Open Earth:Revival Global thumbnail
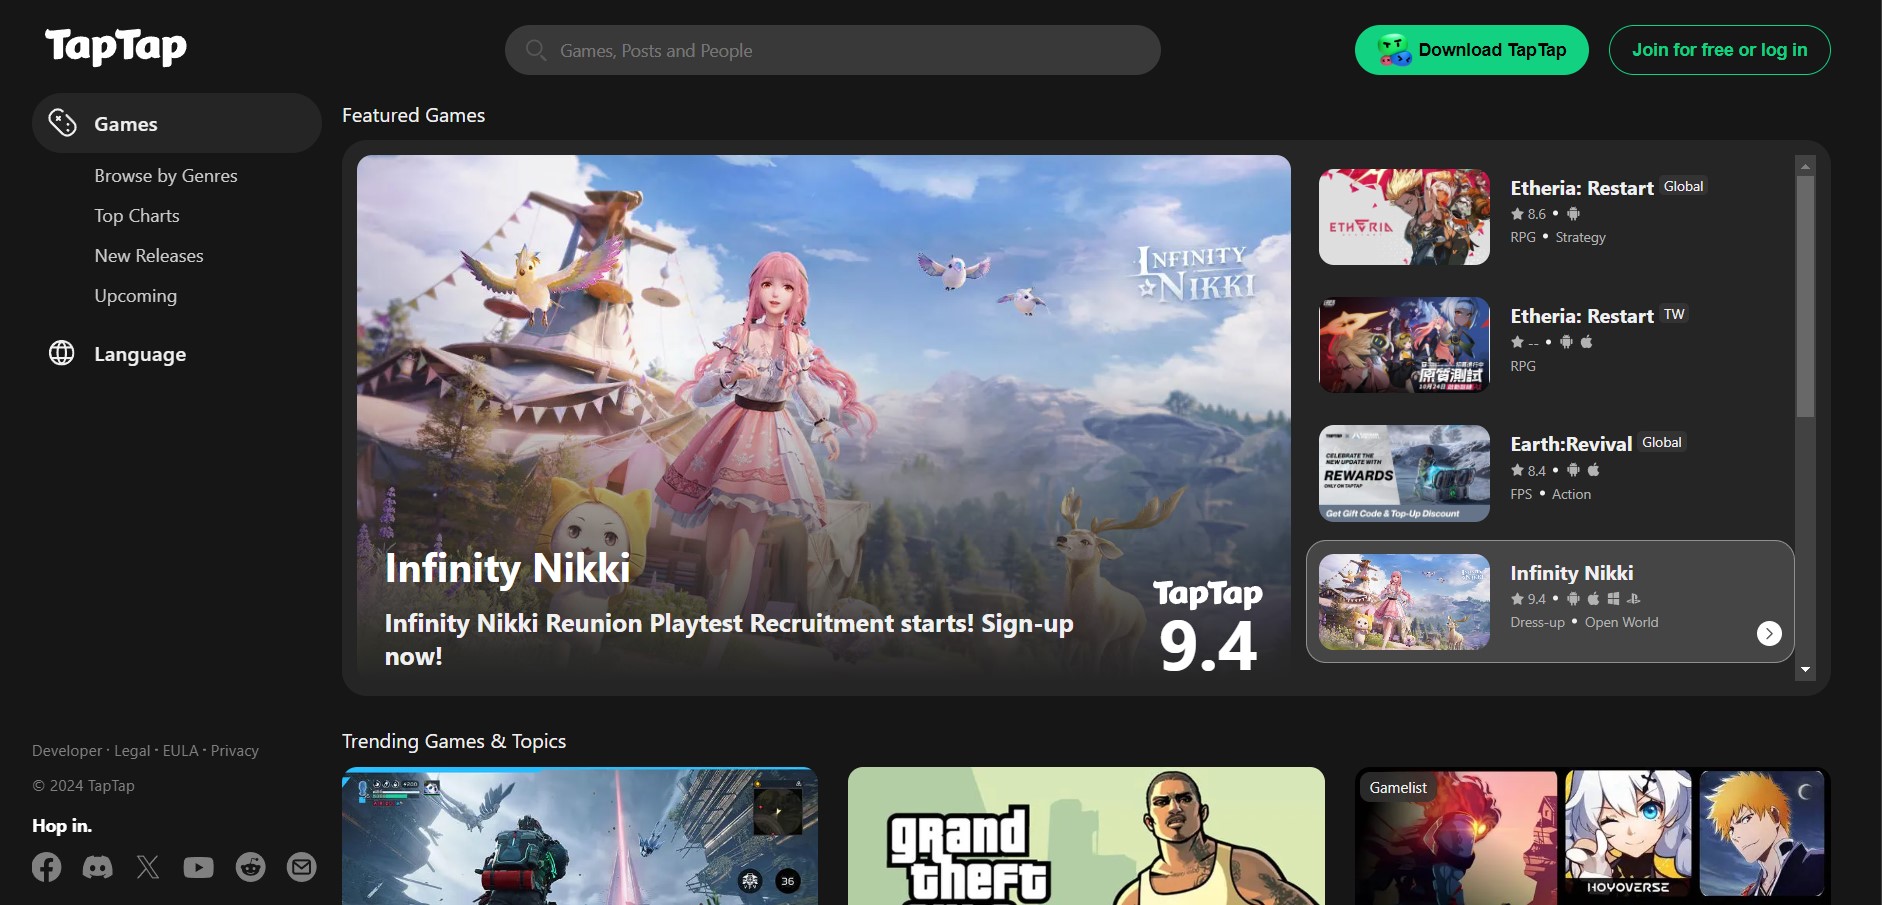The height and width of the screenshot is (905, 1882). pos(1404,473)
